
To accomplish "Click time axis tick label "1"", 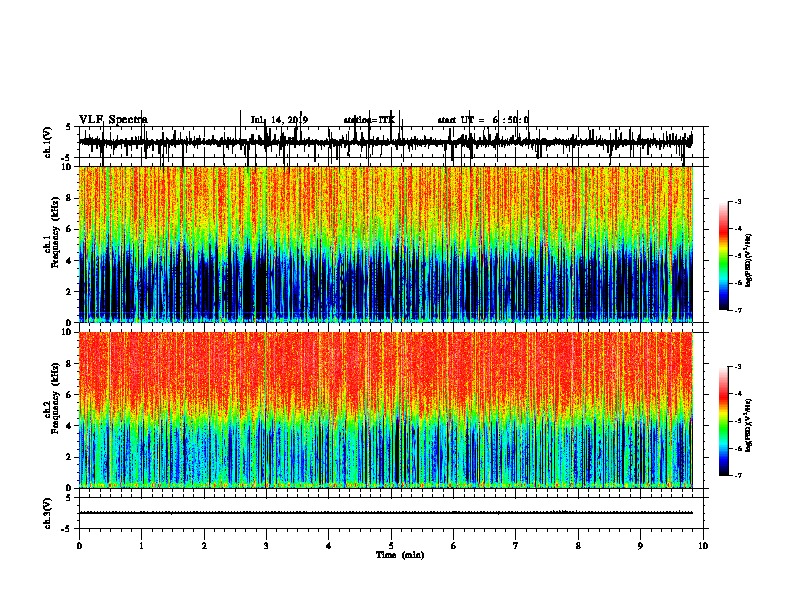I will [x=141, y=546].
